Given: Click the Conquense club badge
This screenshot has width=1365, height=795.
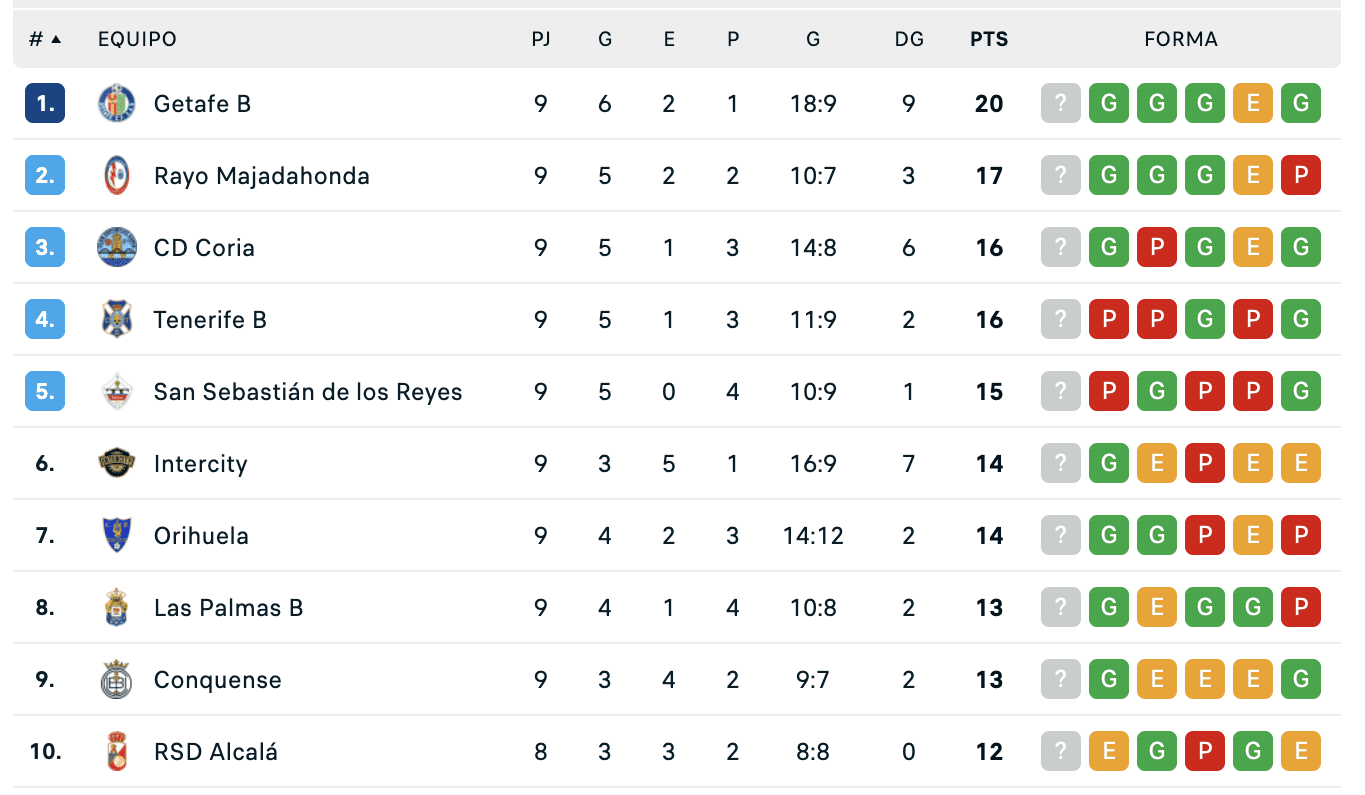Looking at the screenshot, I should coord(117,680).
